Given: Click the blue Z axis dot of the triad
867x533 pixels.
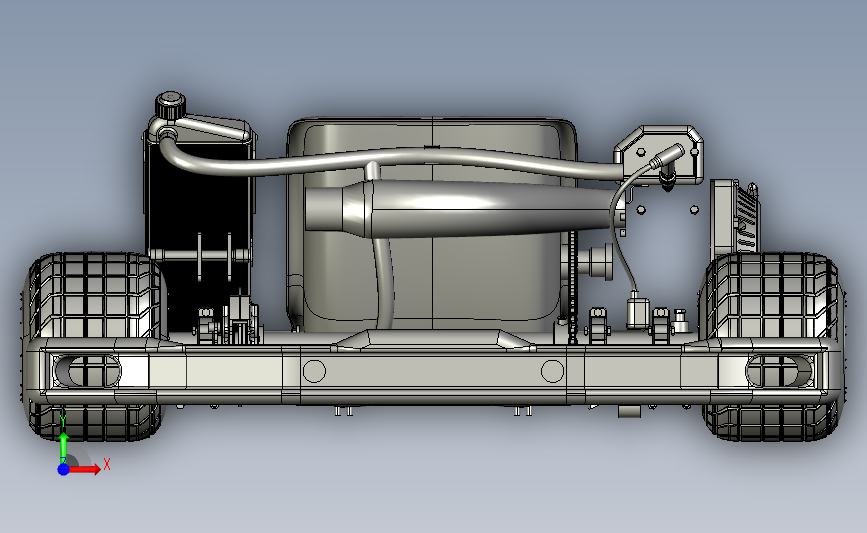Looking at the screenshot, I should pyautogui.click(x=64, y=469).
